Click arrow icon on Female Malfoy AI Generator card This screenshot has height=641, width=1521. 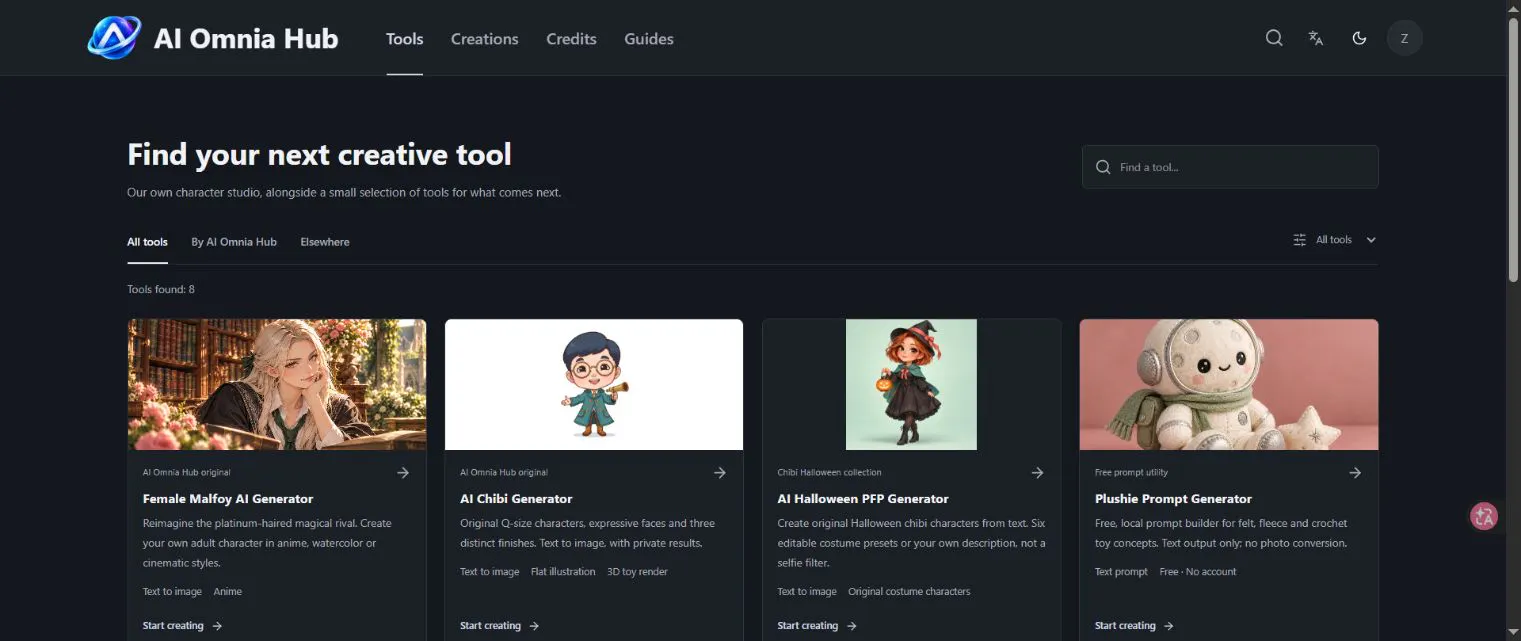tap(403, 473)
